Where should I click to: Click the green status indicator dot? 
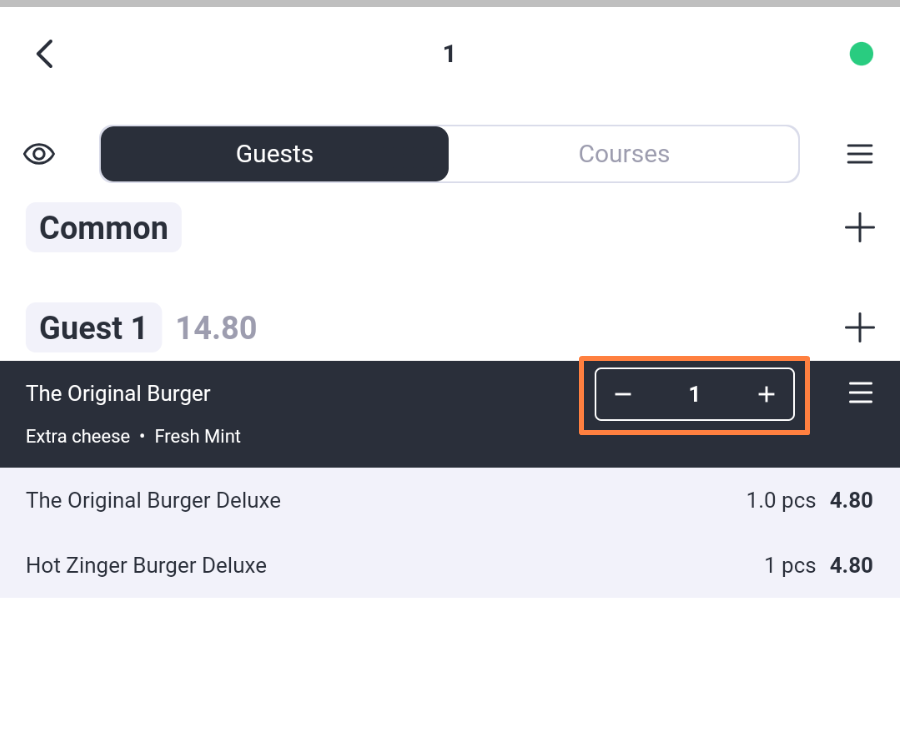[861, 54]
